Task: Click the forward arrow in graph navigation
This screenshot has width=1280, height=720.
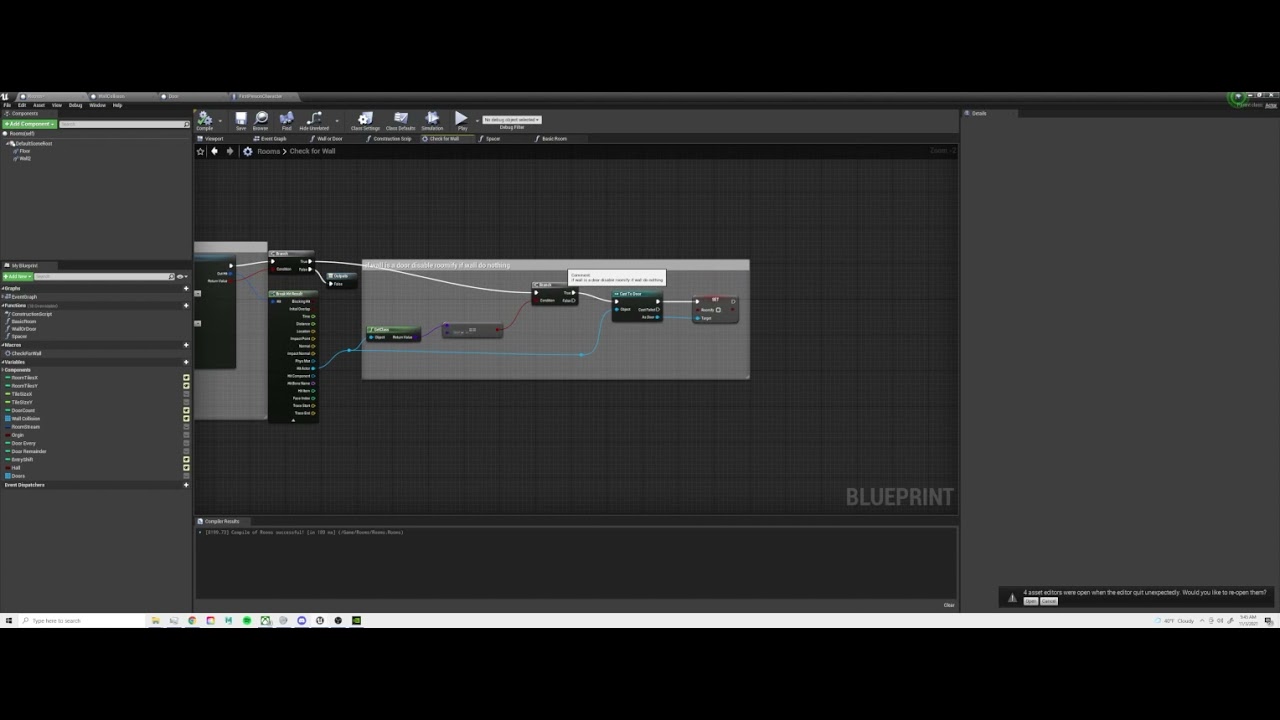Action: point(229,151)
